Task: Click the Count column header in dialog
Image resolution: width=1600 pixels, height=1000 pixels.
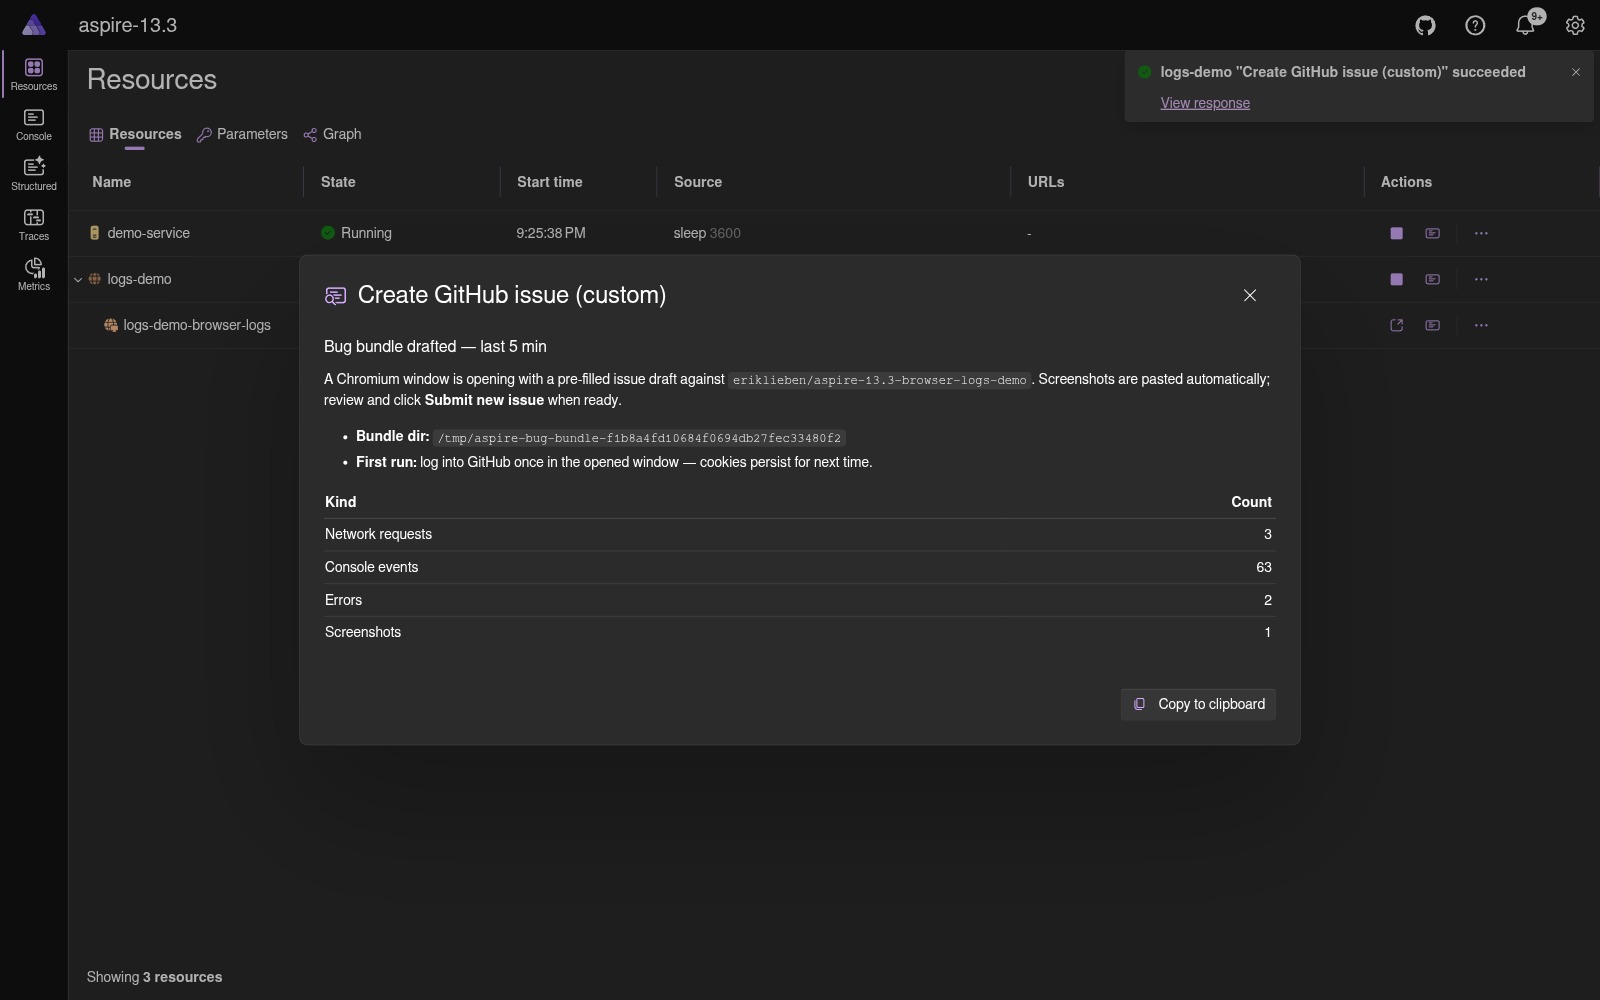Action: pyautogui.click(x=1251, y=502)
